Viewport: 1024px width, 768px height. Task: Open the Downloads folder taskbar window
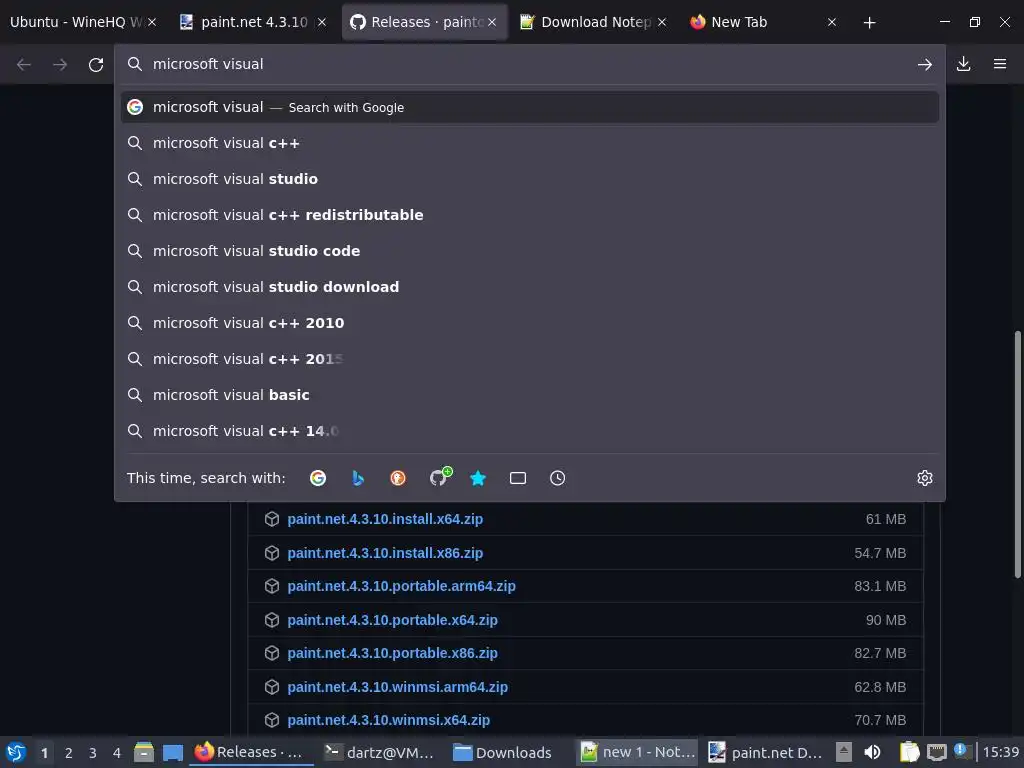point(503,752)
